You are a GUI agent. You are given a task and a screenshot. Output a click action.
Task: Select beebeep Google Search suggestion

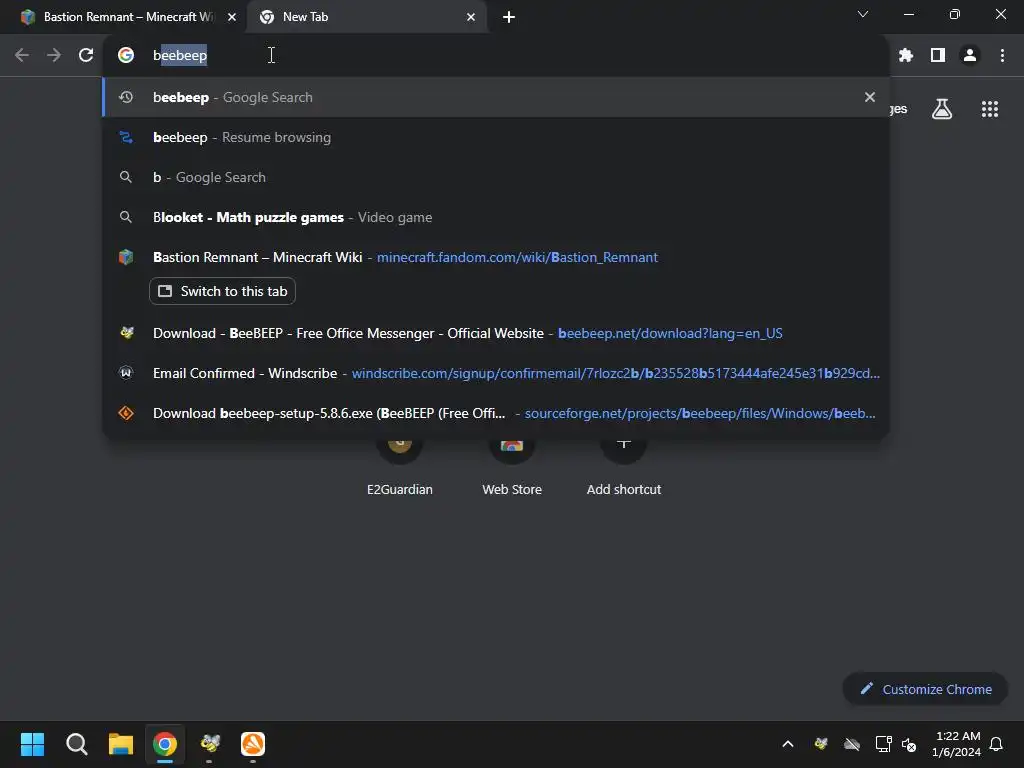496,97
